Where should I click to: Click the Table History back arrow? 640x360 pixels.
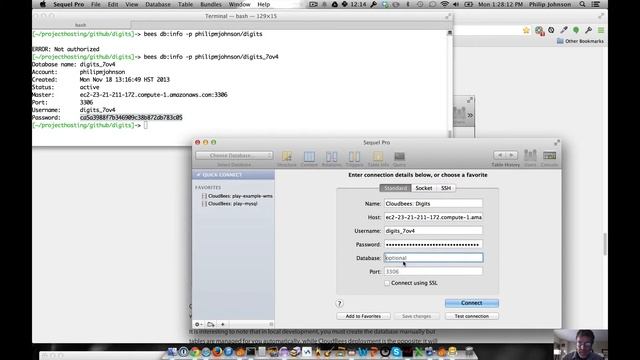[x=500, y=155]
